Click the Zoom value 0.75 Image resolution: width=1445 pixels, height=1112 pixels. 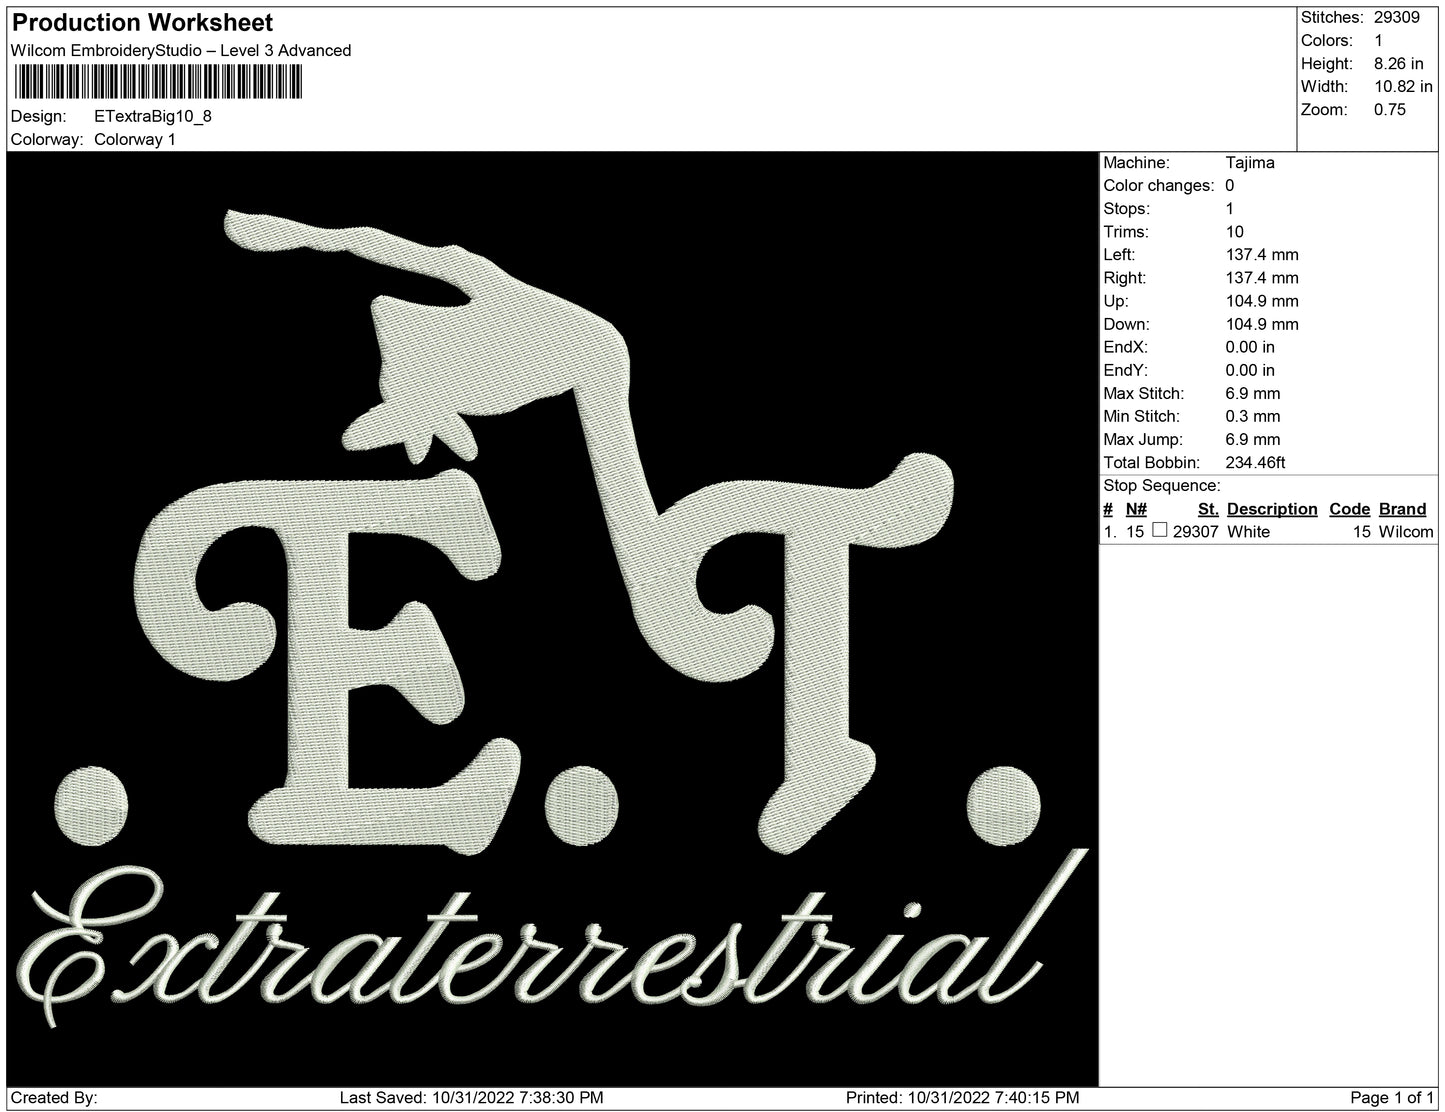[1388, 110]
